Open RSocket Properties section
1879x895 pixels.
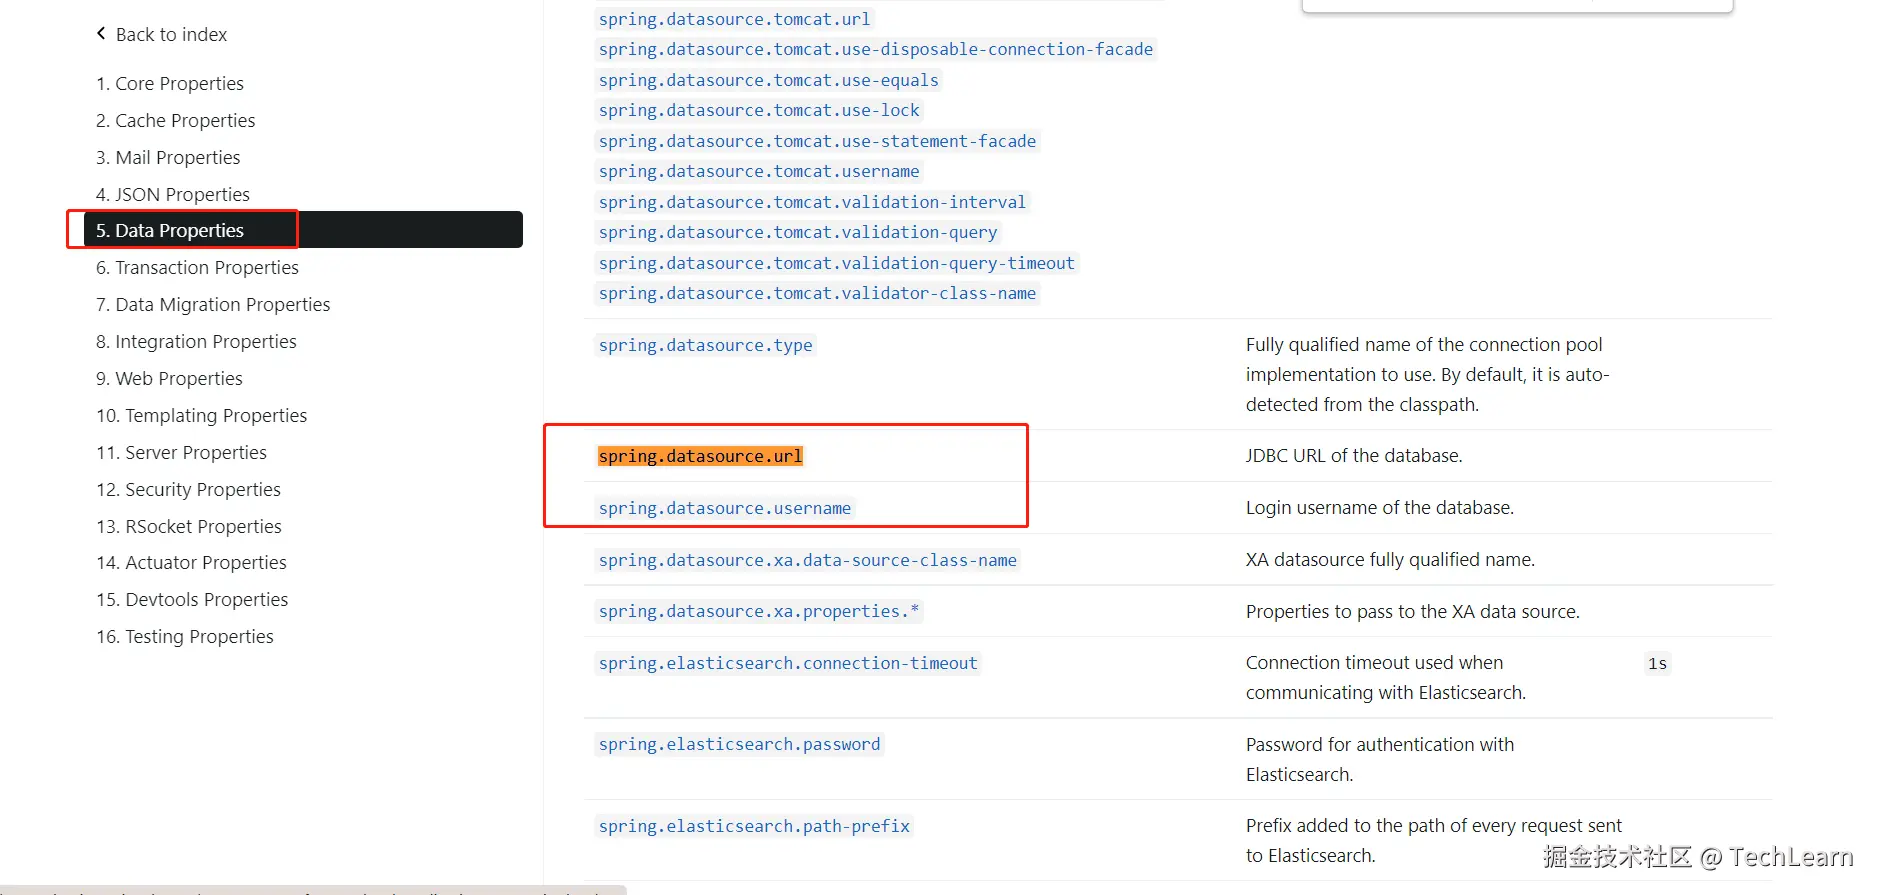(189, 526)
